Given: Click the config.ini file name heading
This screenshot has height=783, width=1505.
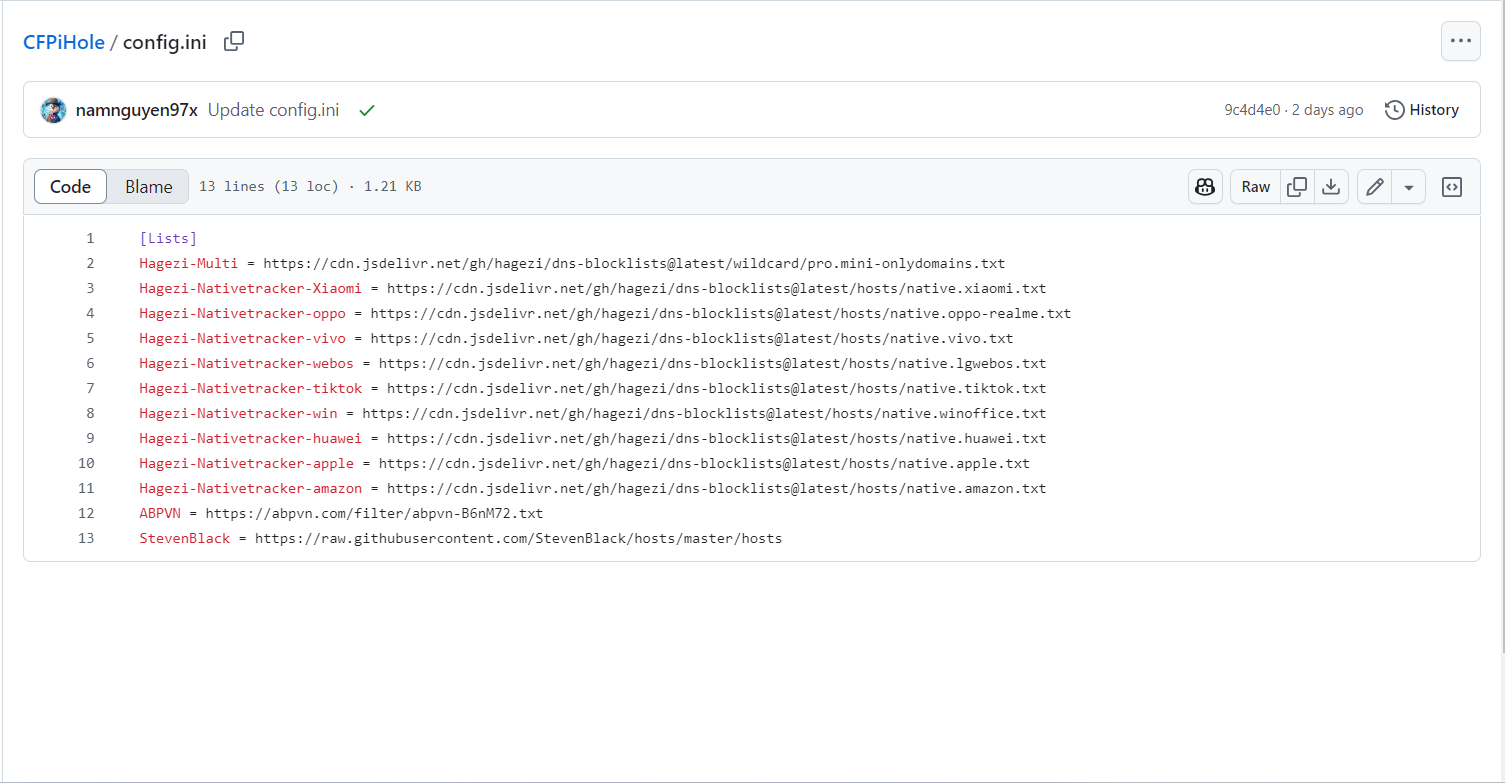Looking at the screenshot, I should pyautogui.click(x=165, y=43).
